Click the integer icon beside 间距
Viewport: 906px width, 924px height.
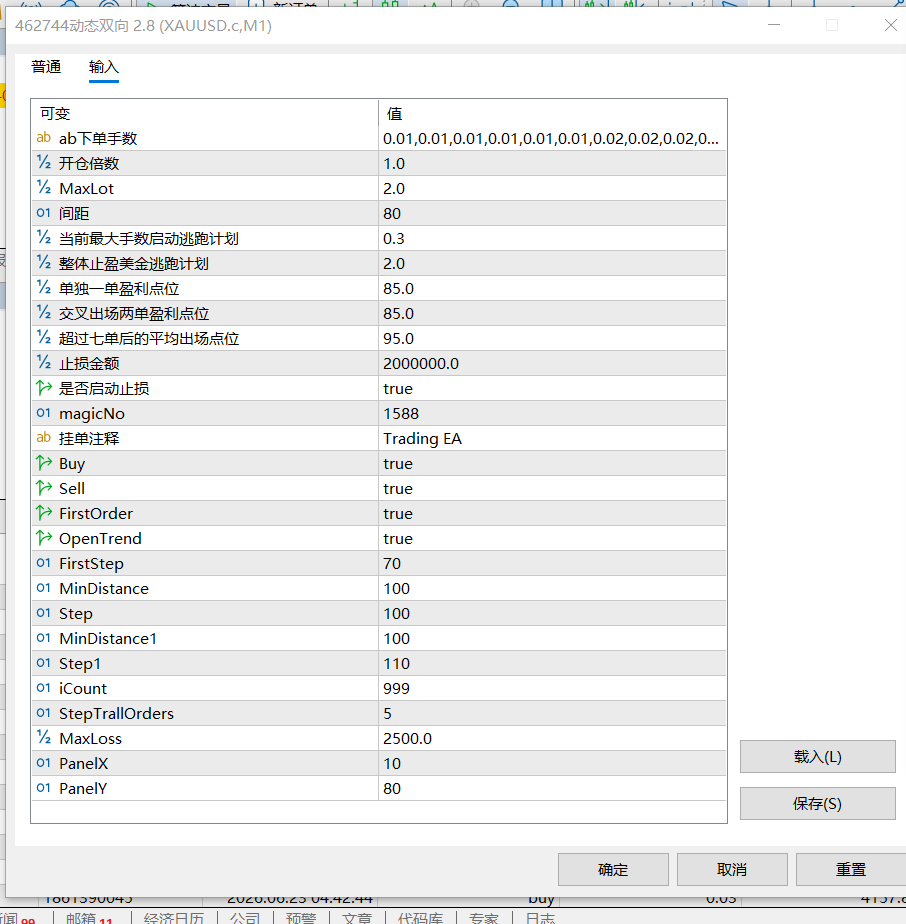pyautogui.click(x=44, y=213)
